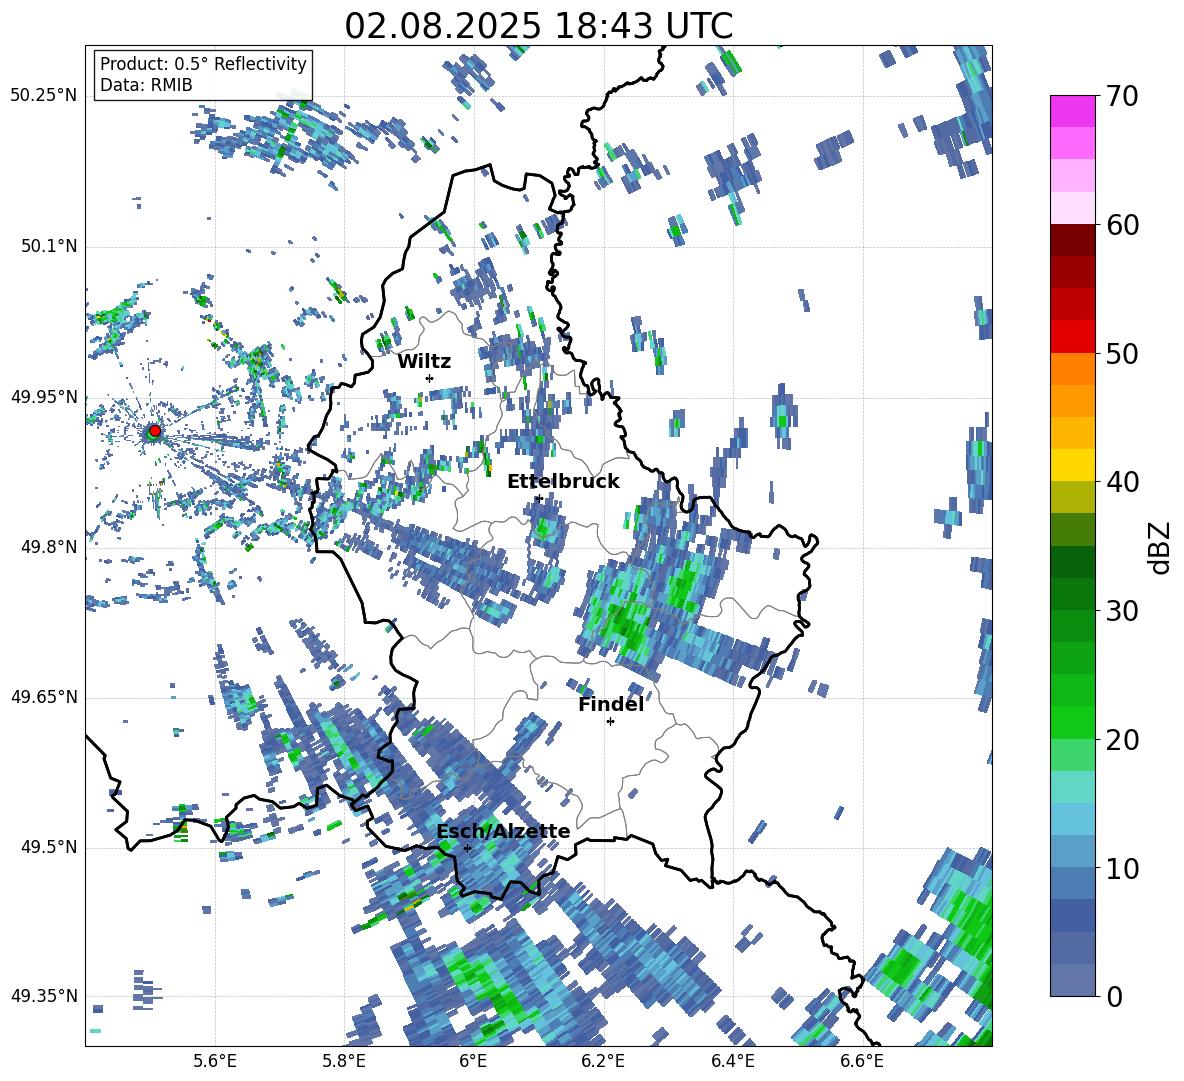Click the colorbar tick label 30

(x=1122, y=611)
